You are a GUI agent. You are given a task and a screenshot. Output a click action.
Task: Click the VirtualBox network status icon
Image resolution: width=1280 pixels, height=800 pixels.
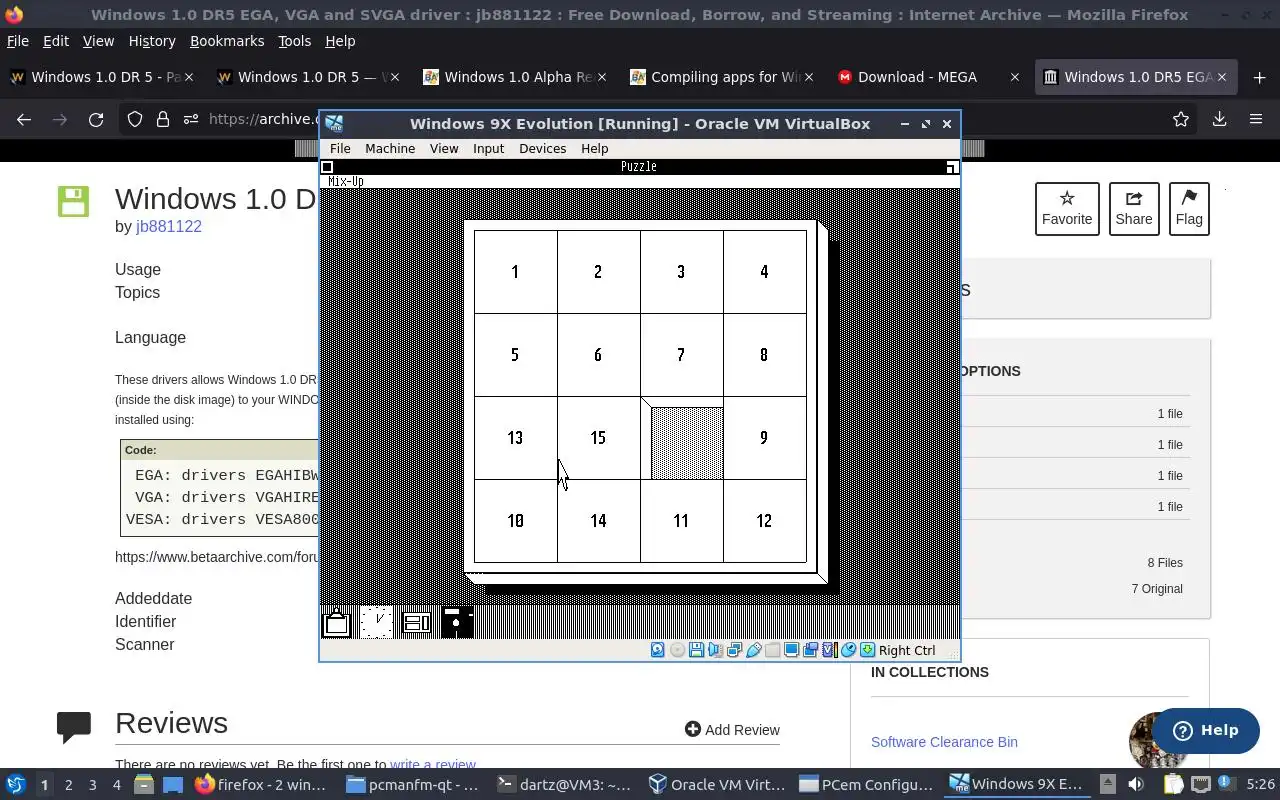pyautogui.click(x=734, y=650)
